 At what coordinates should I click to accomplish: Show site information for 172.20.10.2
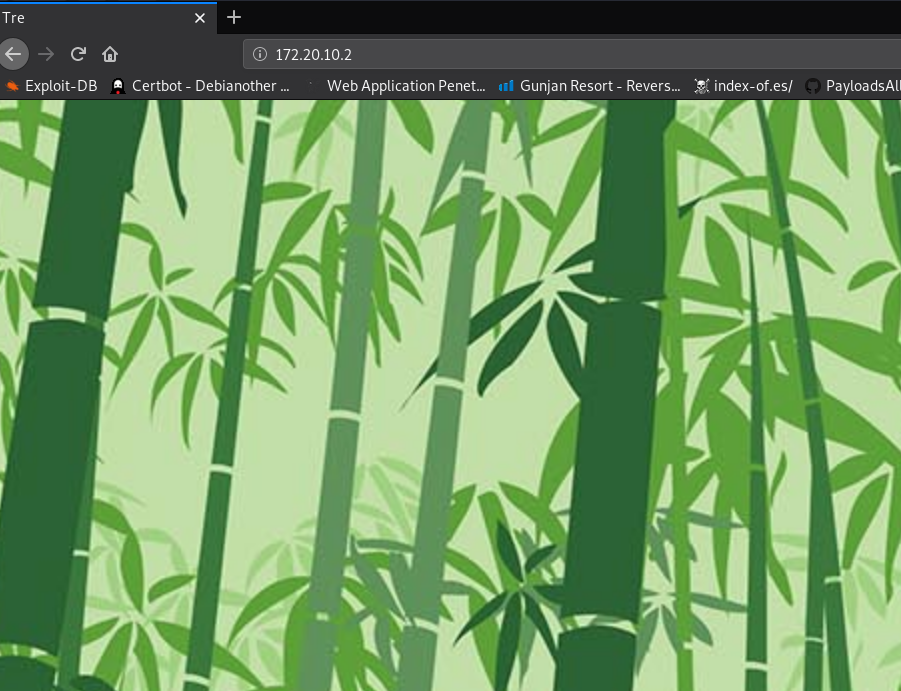coord(260,54)
